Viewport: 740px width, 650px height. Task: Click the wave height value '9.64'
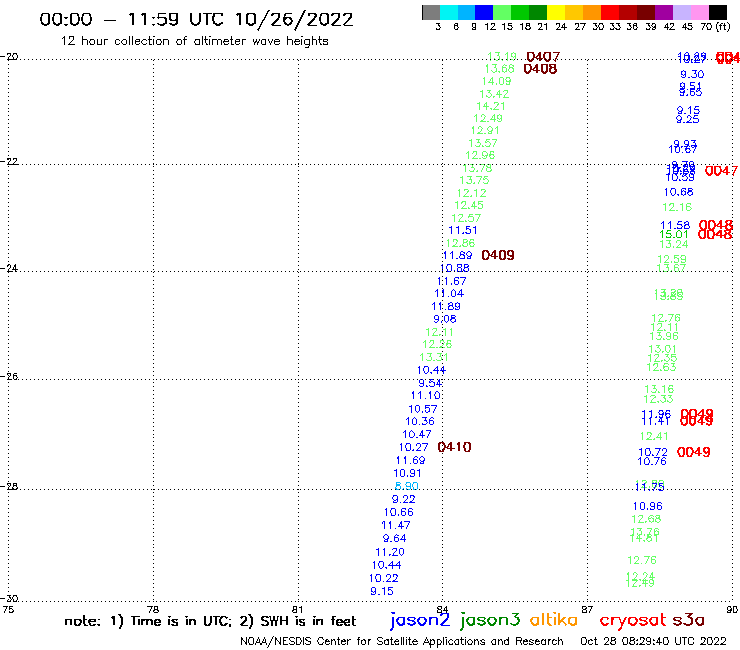[395, 538]
